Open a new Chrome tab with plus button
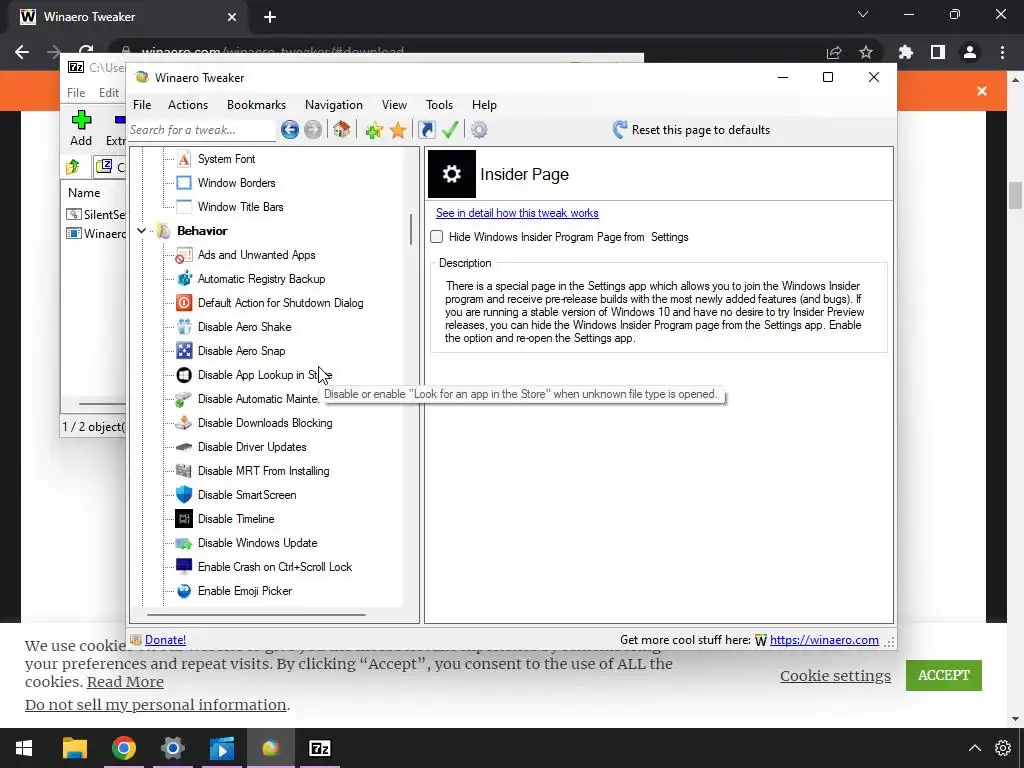Image resolution: width=1024 pixels, height=768 pixels. (x=270, y=17)
